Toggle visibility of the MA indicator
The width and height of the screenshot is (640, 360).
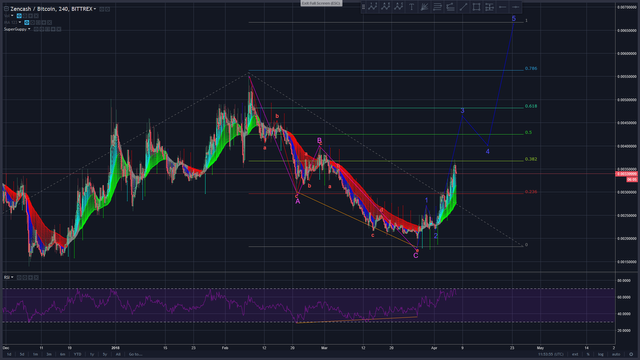[27, 22]
